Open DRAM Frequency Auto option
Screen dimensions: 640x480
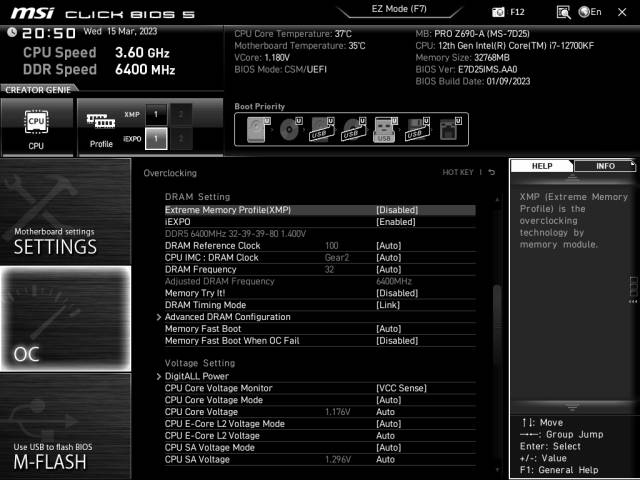(x=389, y=269)
